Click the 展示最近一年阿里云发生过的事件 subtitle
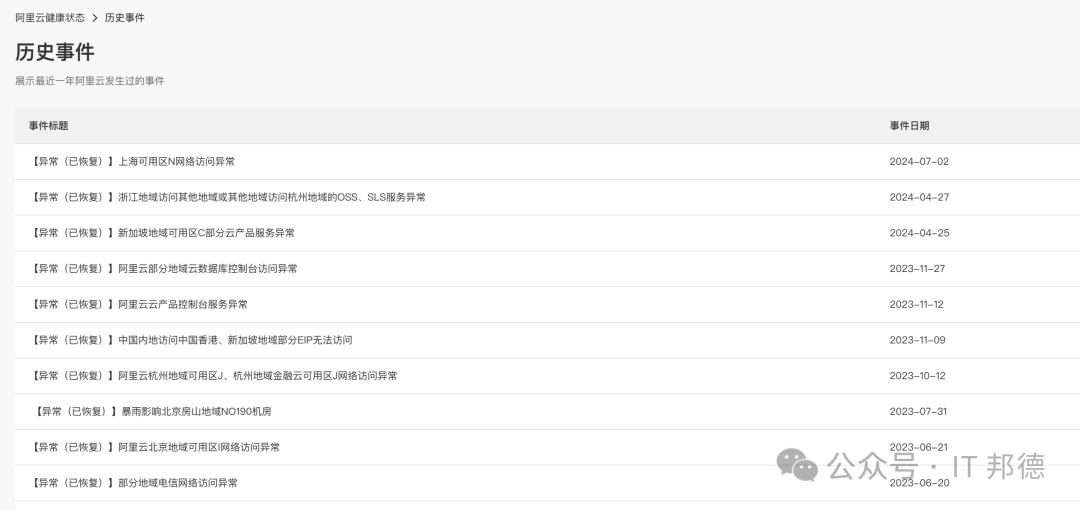 point(90,81)
